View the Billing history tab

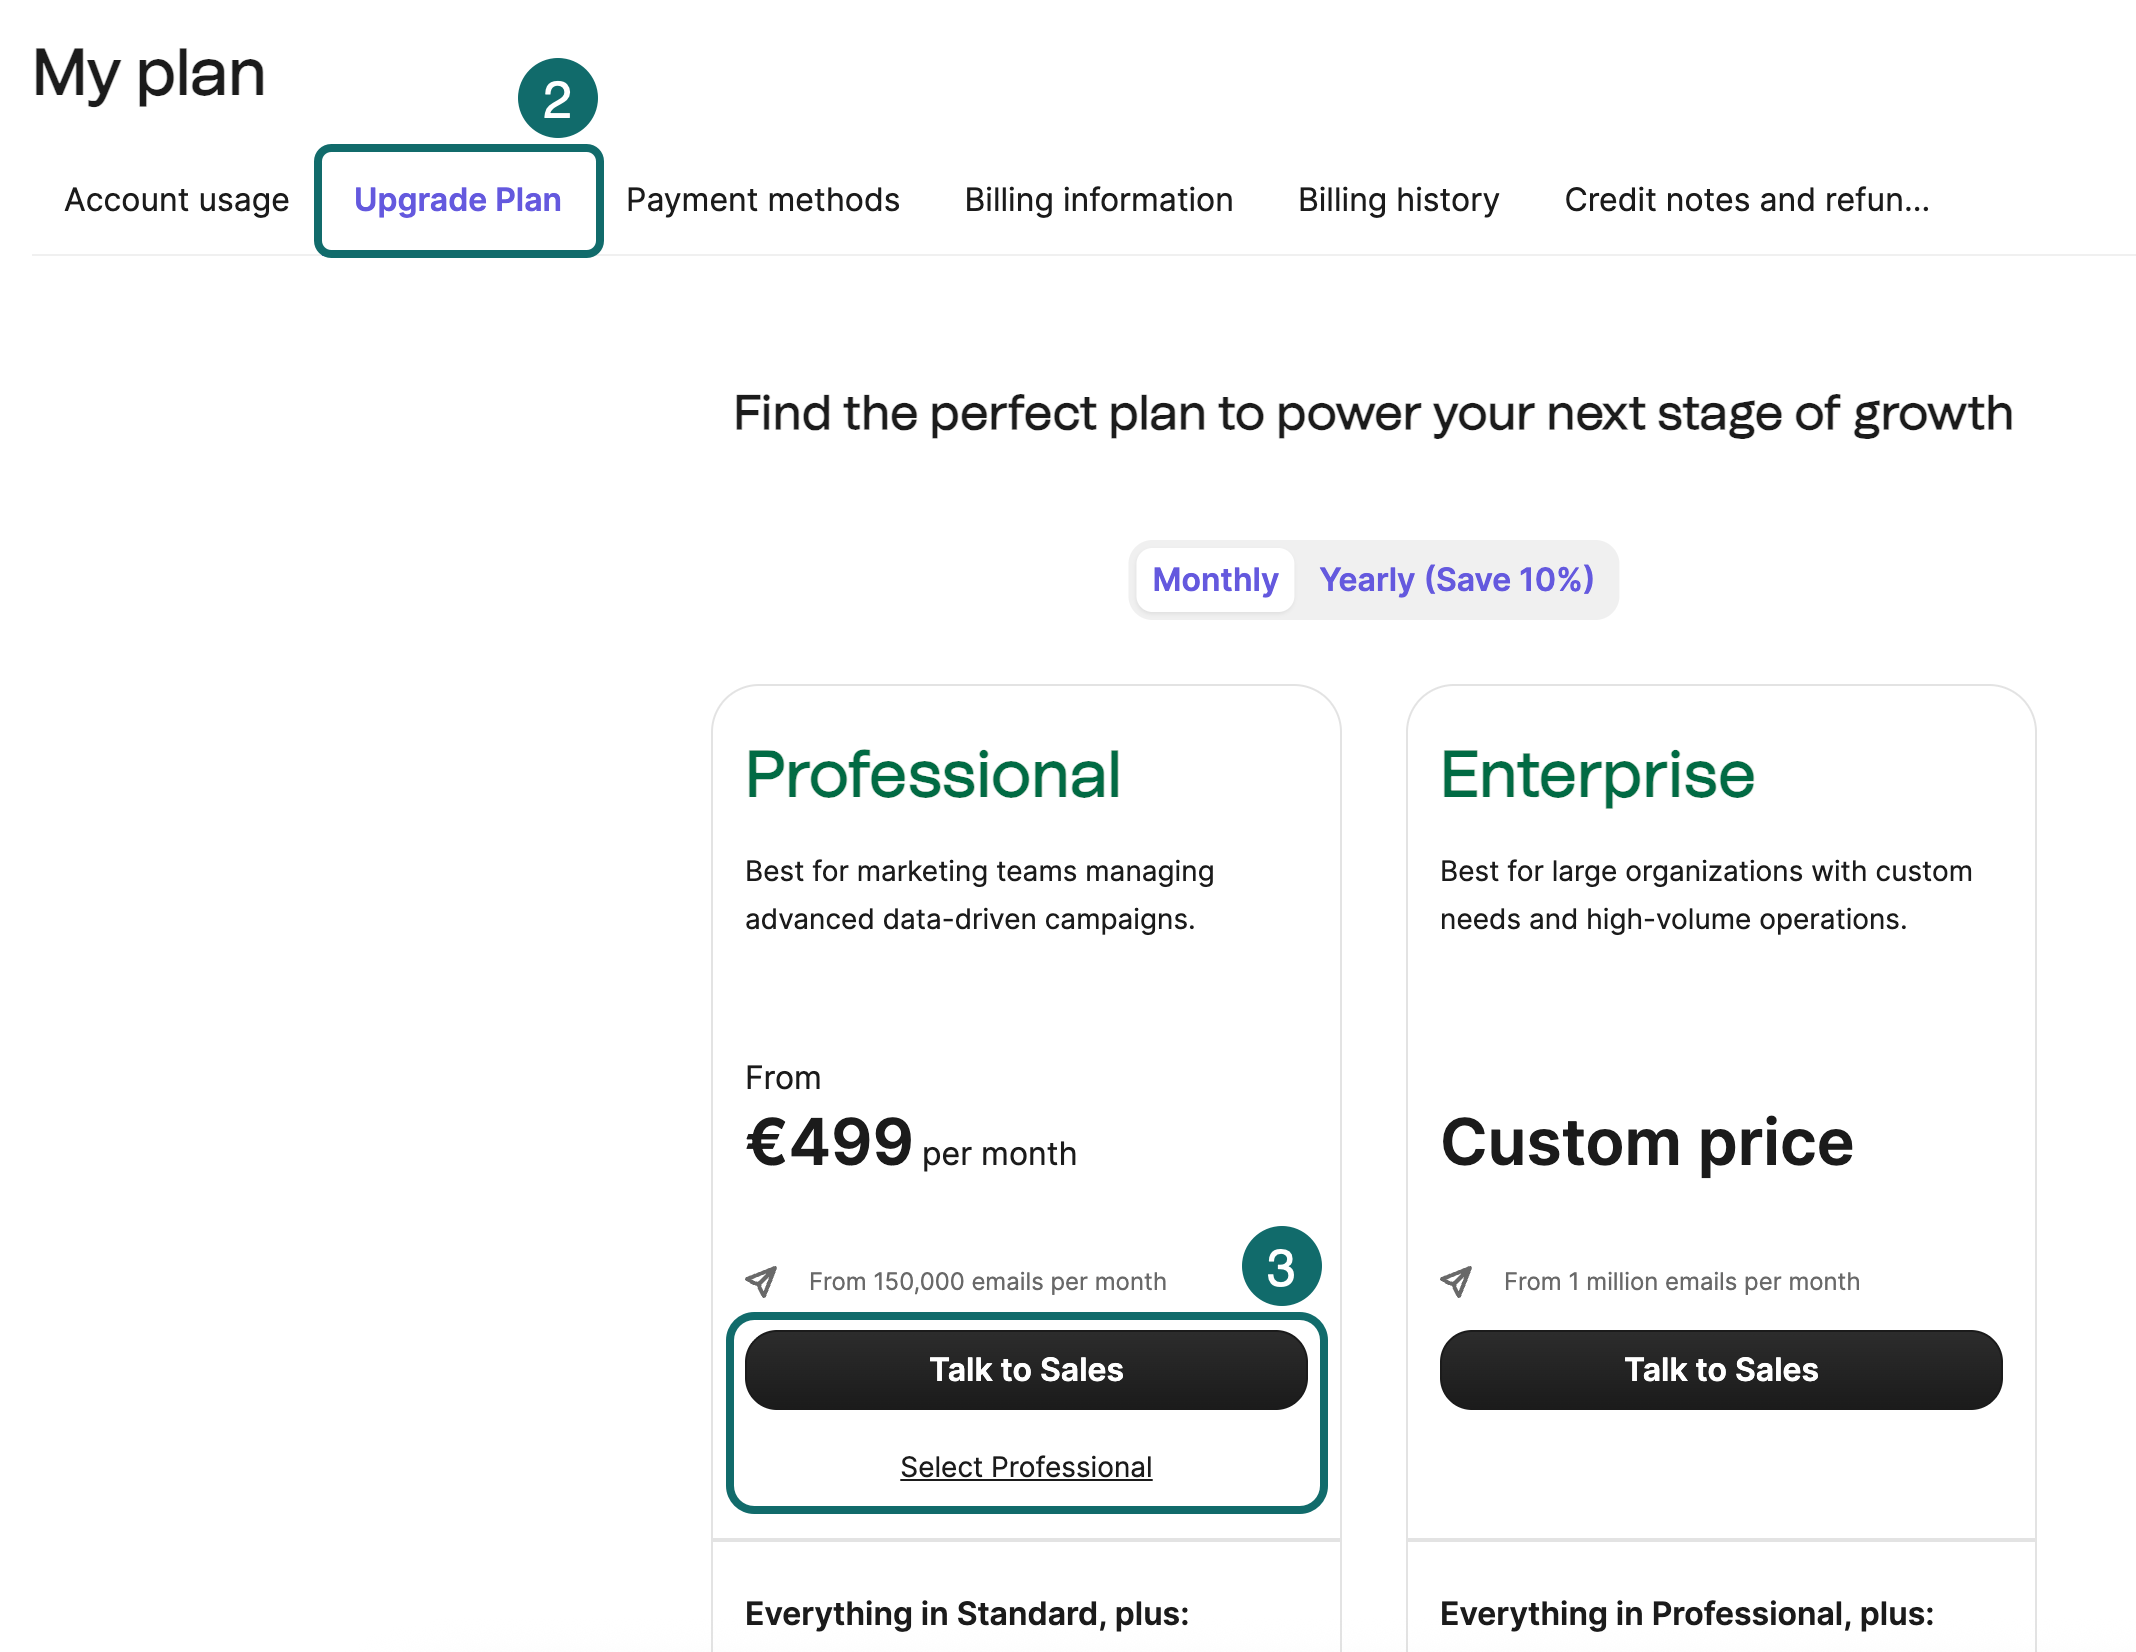point(1398,199)
